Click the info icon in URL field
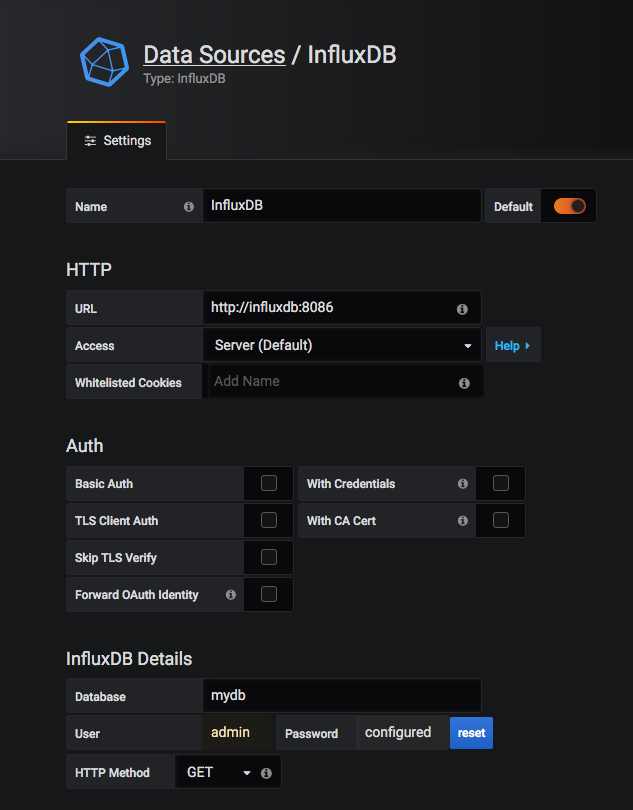 462,309
